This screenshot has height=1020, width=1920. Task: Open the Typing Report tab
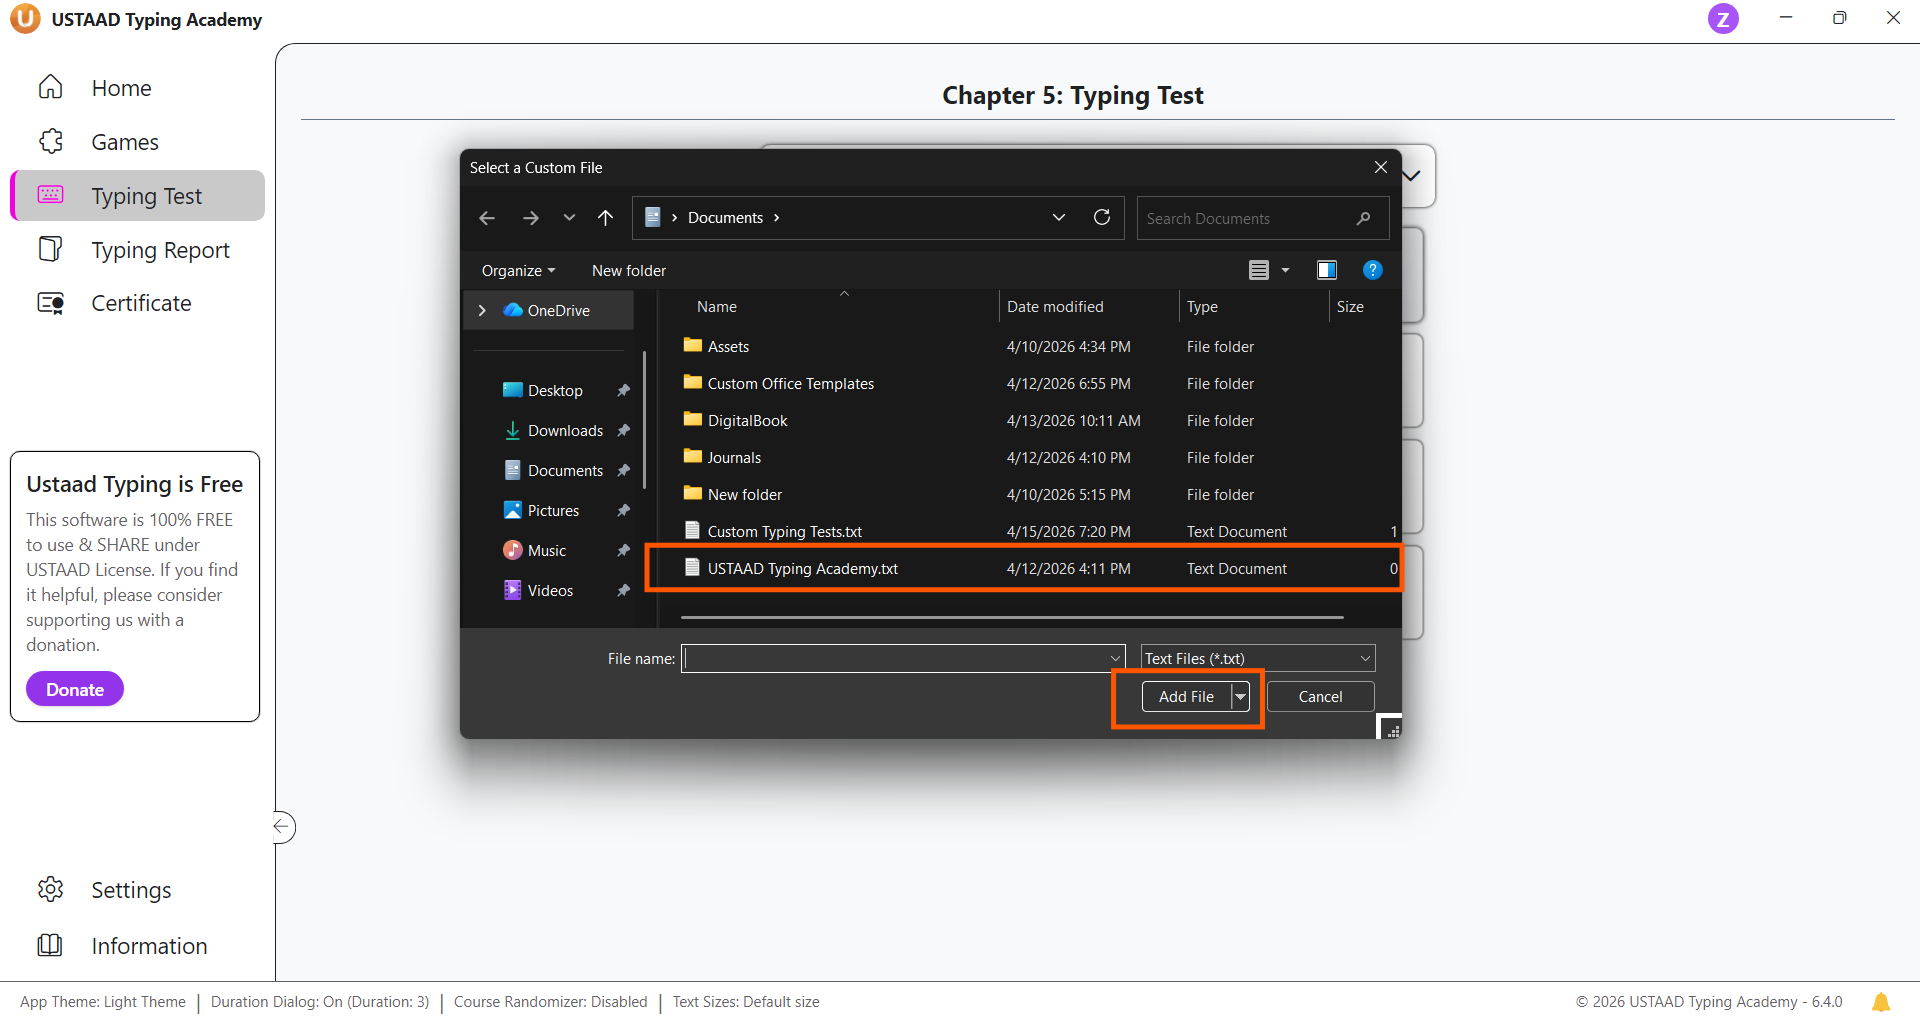click(x=160, y=250)
